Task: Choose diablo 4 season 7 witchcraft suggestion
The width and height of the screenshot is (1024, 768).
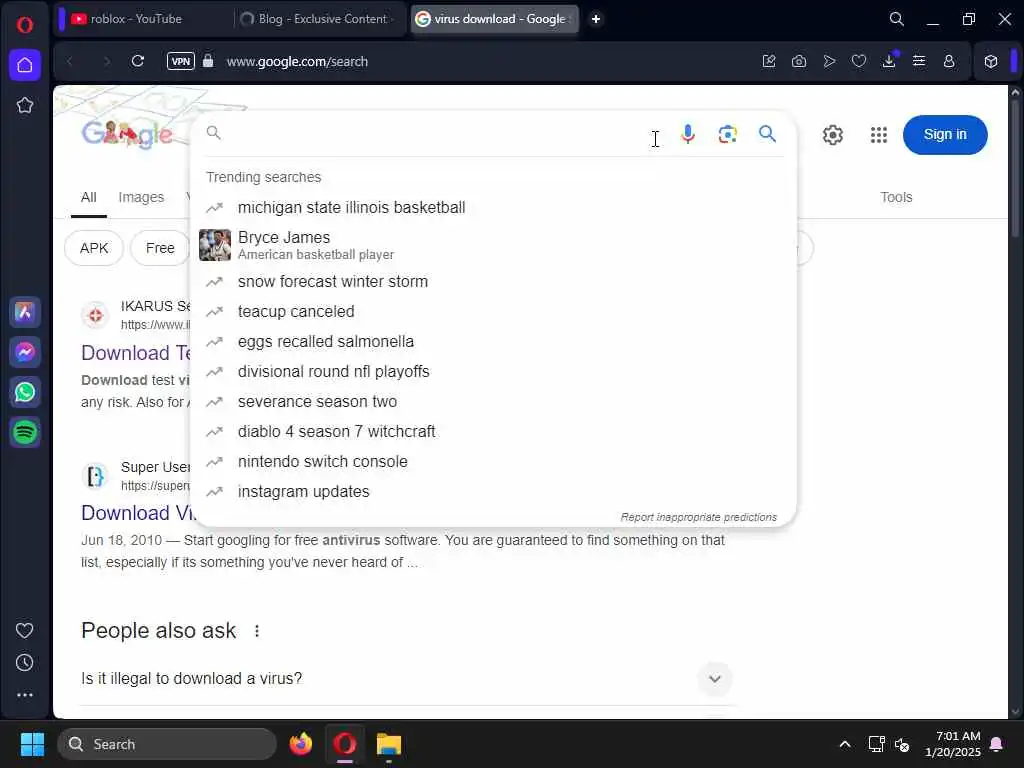Action: coord(494,432)
